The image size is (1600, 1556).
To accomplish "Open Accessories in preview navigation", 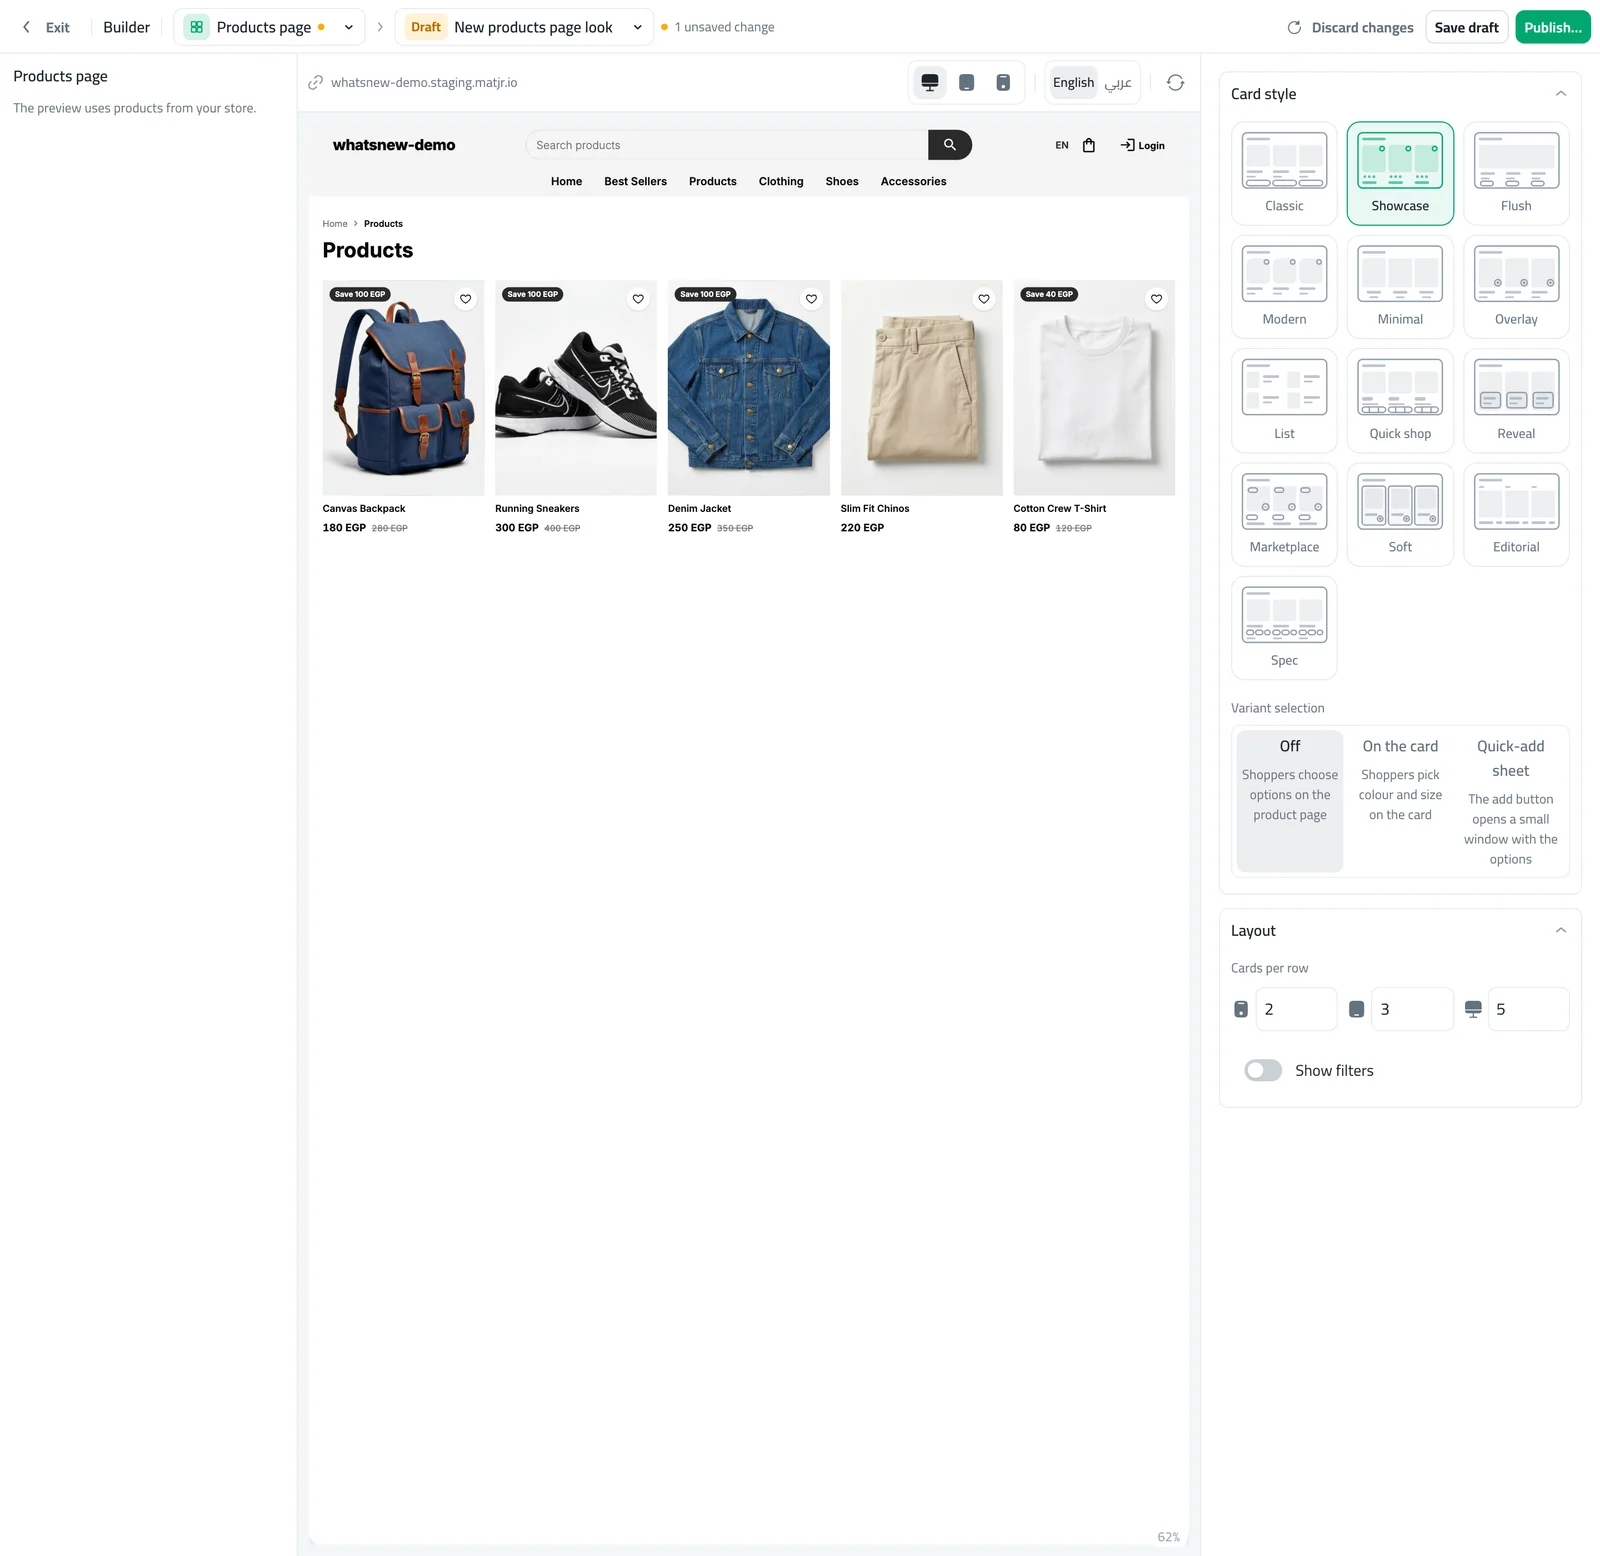I will coord(913,182).
